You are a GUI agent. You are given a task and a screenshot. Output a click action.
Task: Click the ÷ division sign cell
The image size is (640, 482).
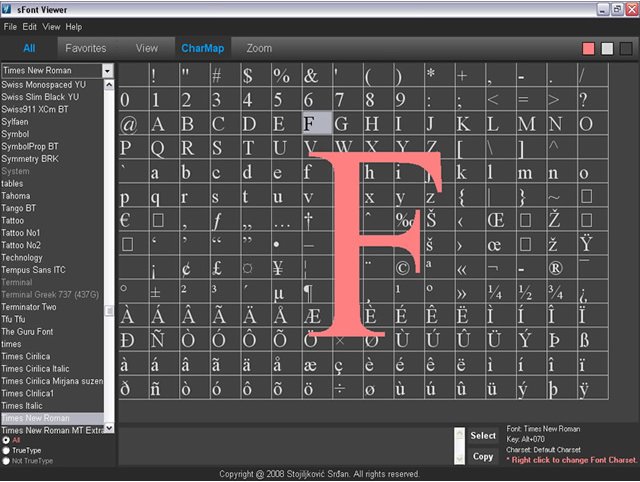pyautogui.click(x=348, y=389)
